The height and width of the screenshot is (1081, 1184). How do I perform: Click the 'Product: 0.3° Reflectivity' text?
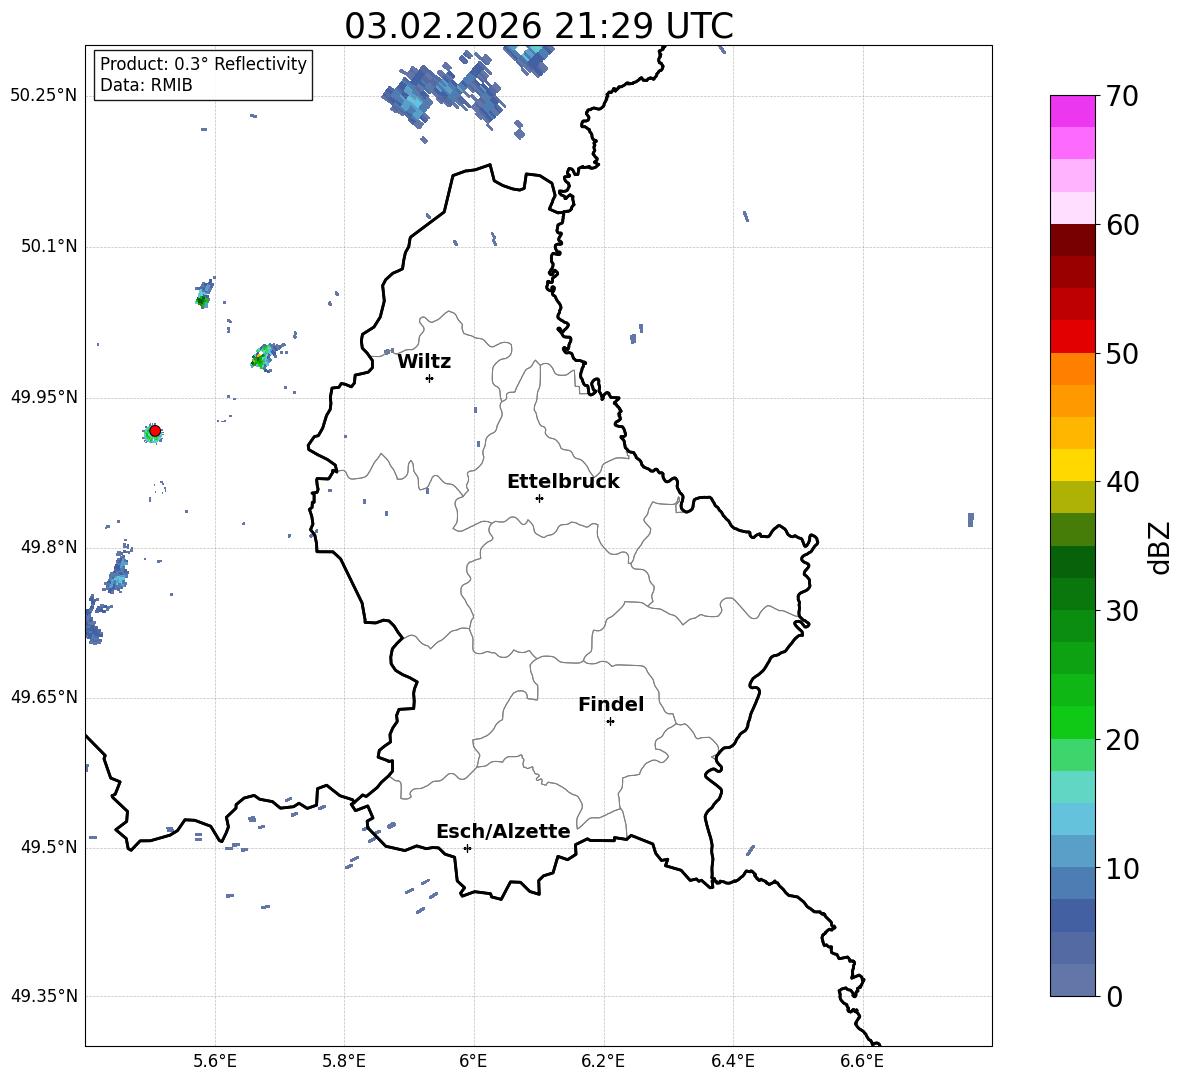click(x=203, y=63)
